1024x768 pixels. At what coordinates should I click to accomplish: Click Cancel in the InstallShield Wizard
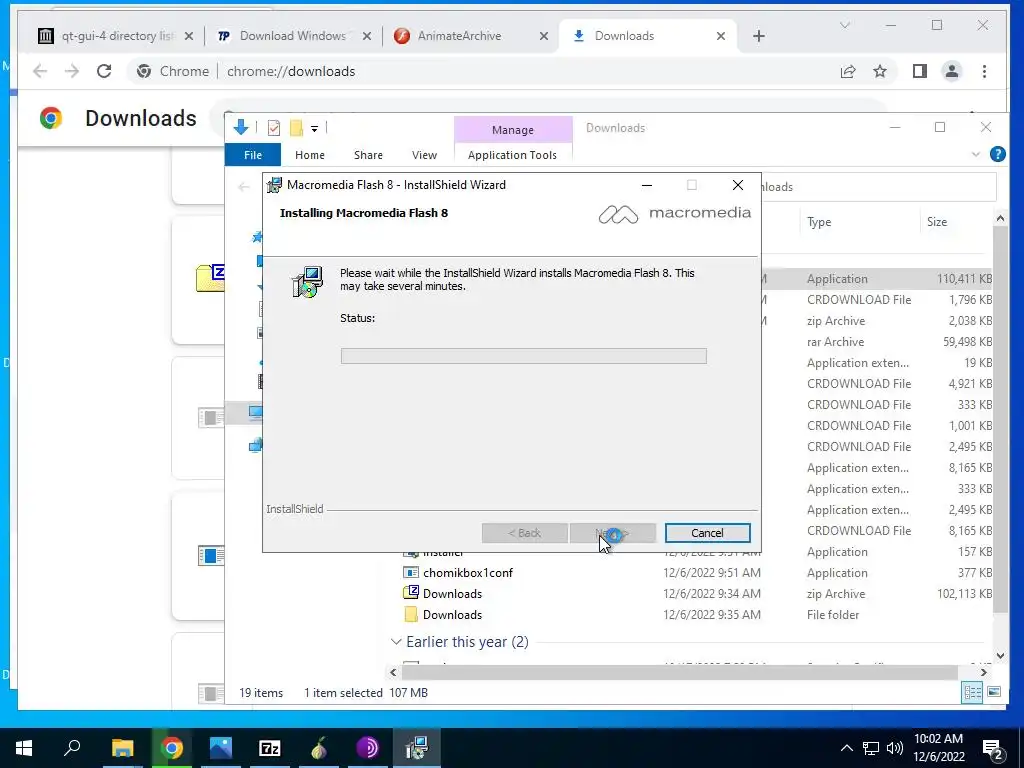pyautogui.click(x=707, y=533)
